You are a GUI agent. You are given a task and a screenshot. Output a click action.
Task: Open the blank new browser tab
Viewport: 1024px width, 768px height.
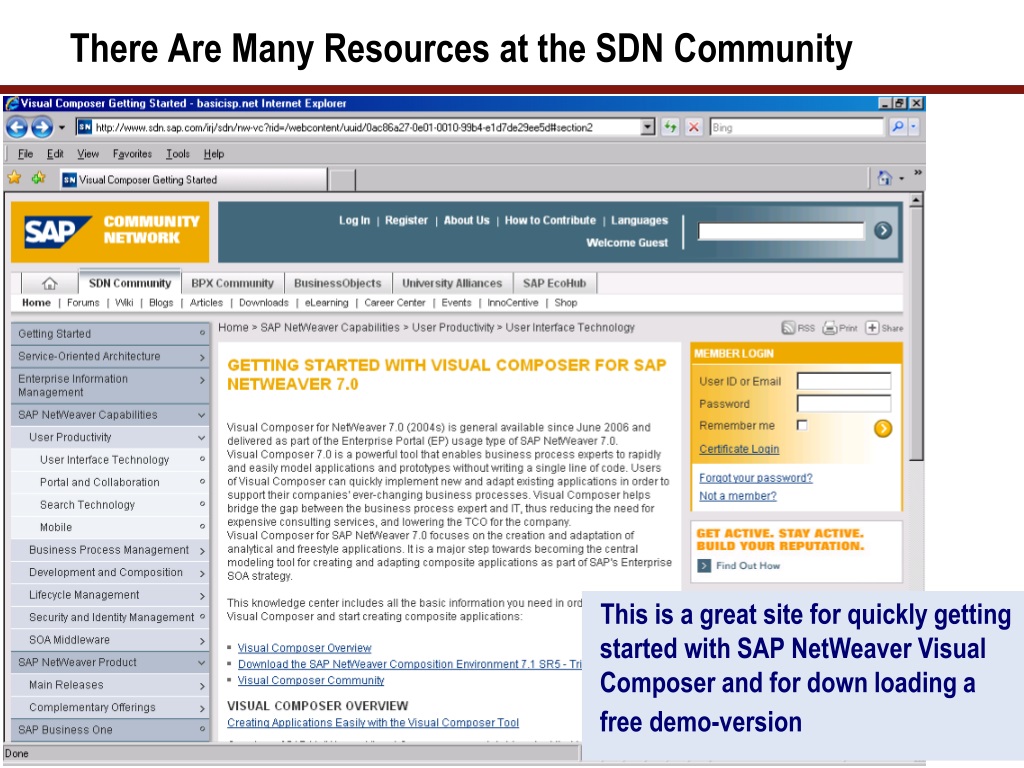(342, 180)
